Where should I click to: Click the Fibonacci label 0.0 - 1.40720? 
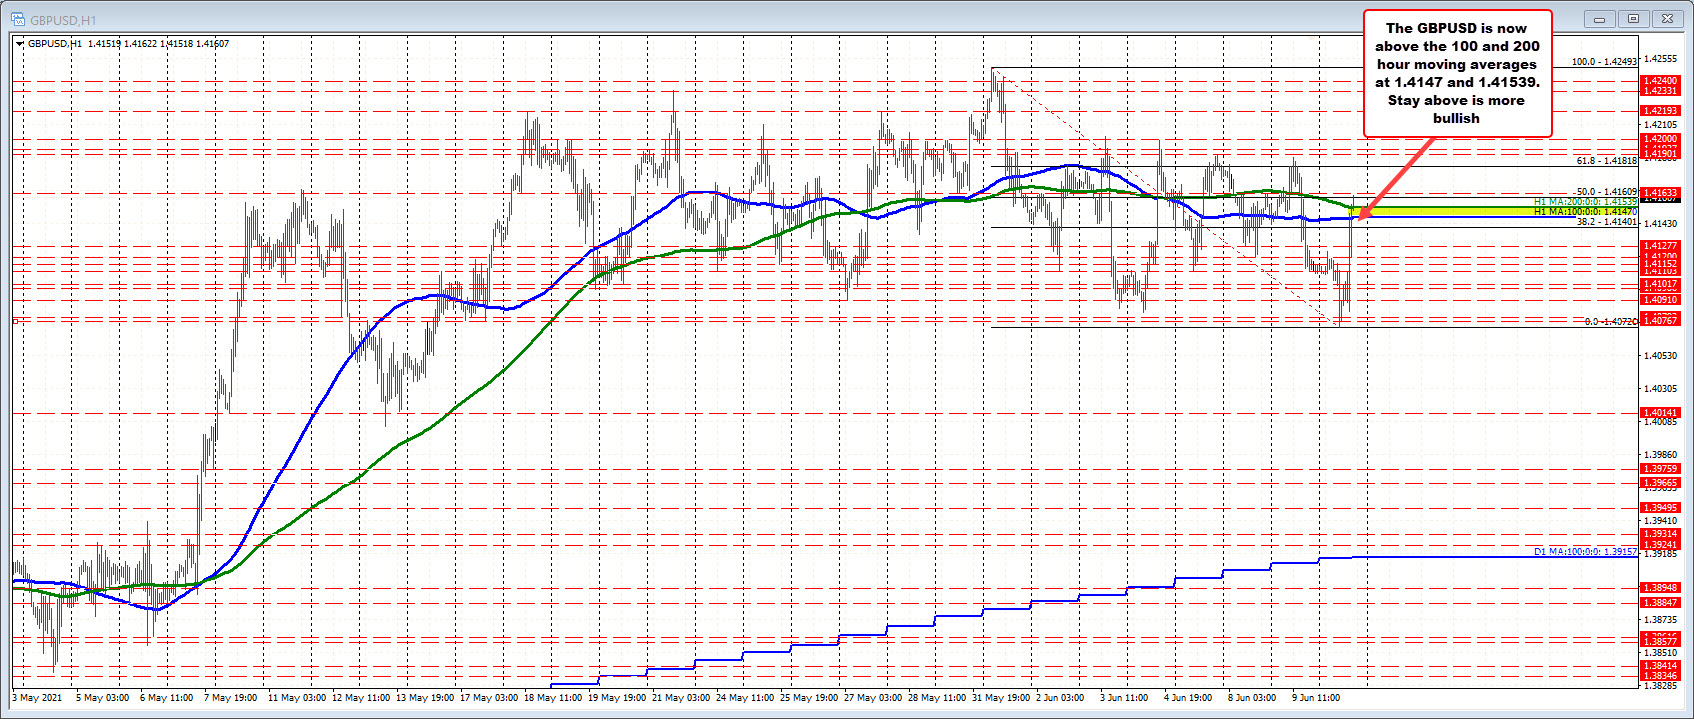[1611, 322]
